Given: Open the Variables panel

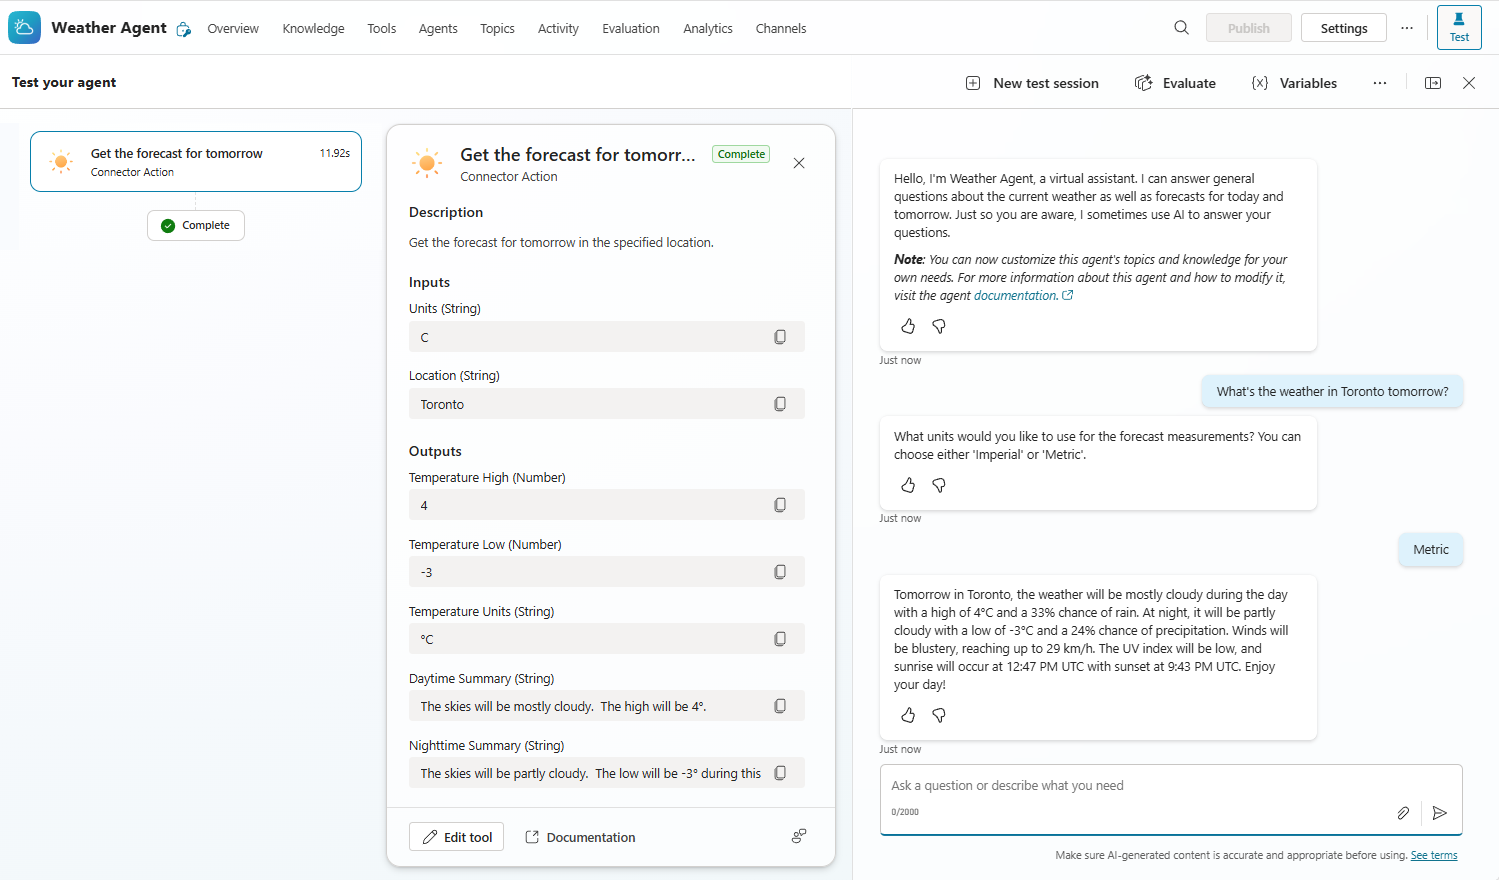Looking at the screenshot, I should point(1293,83).
